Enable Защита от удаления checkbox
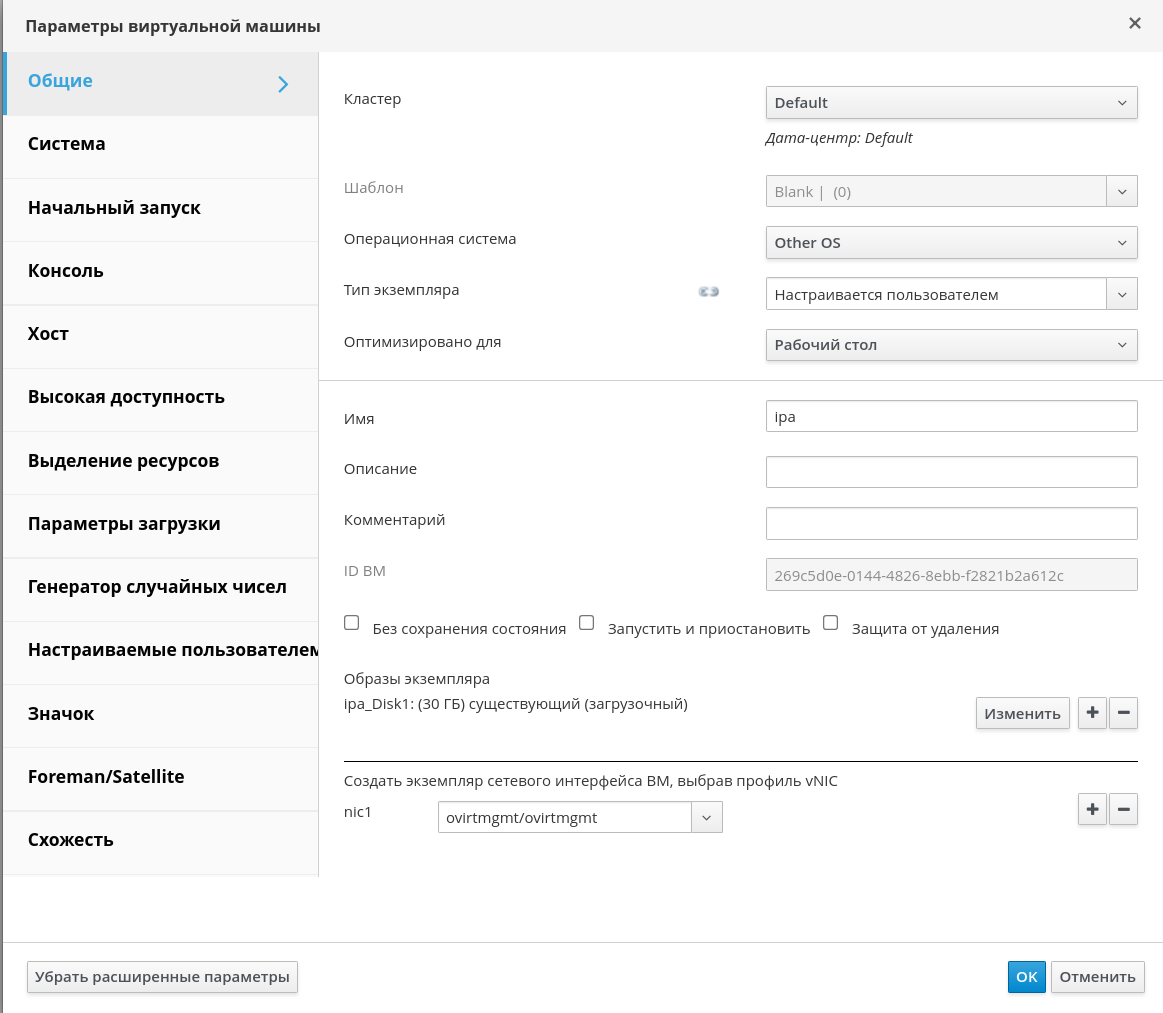Image resolution: width=1163 pixels, height=1013 pixels. click(830, 623)
